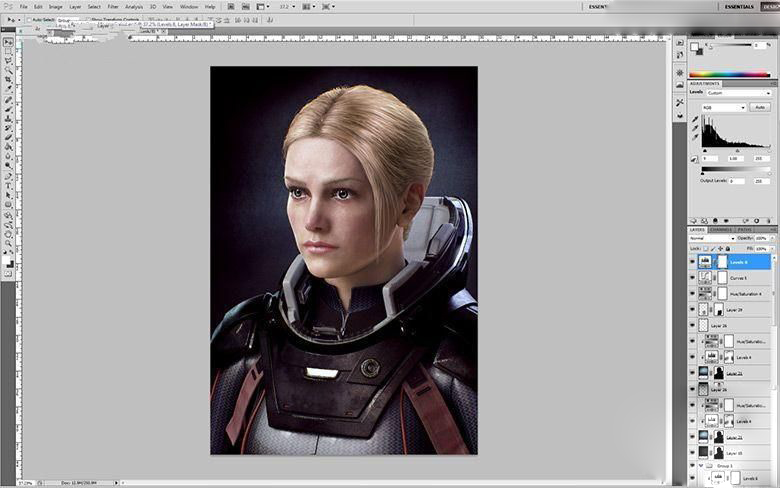Viewport: 780px width, 488px height.
Task: Select the Crop tool
Action: coord(8,80)
